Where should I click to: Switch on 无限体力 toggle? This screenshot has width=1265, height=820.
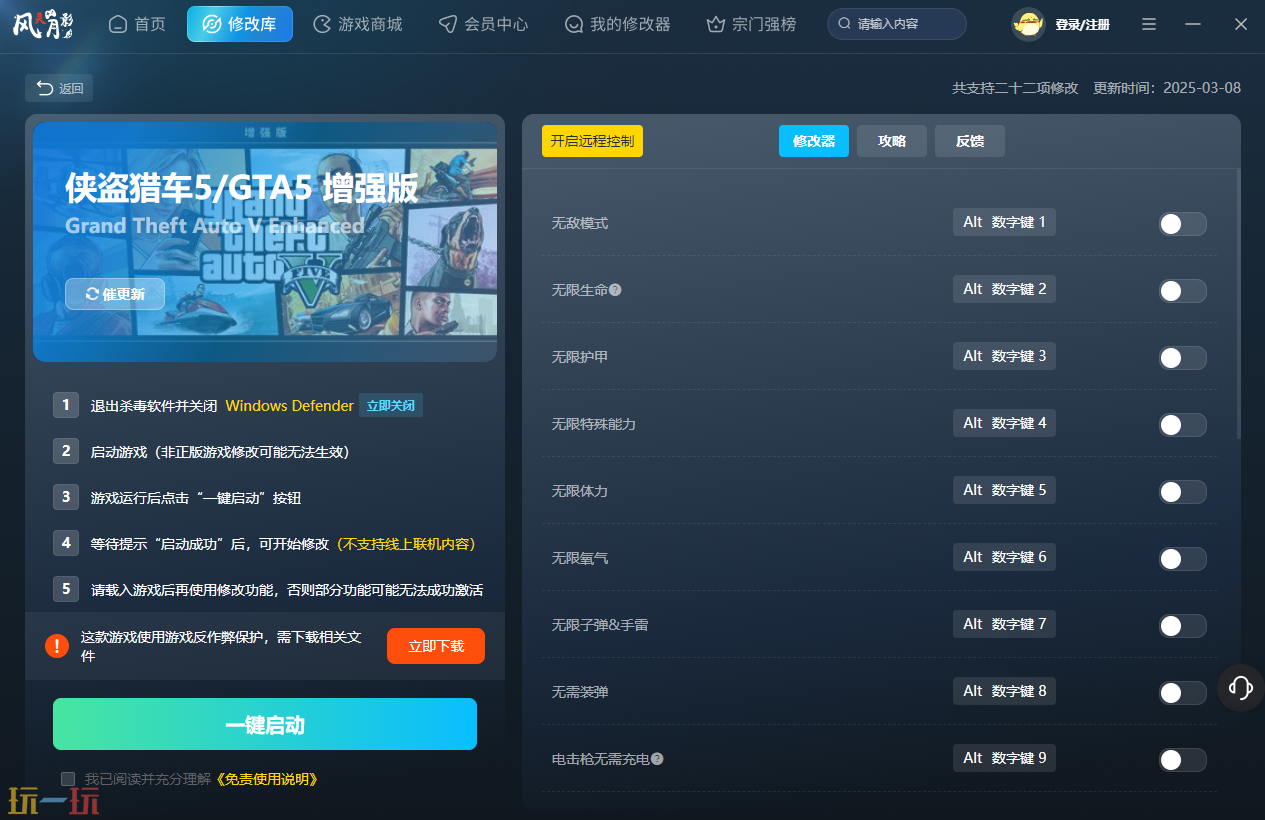(x=1182, y=492)
